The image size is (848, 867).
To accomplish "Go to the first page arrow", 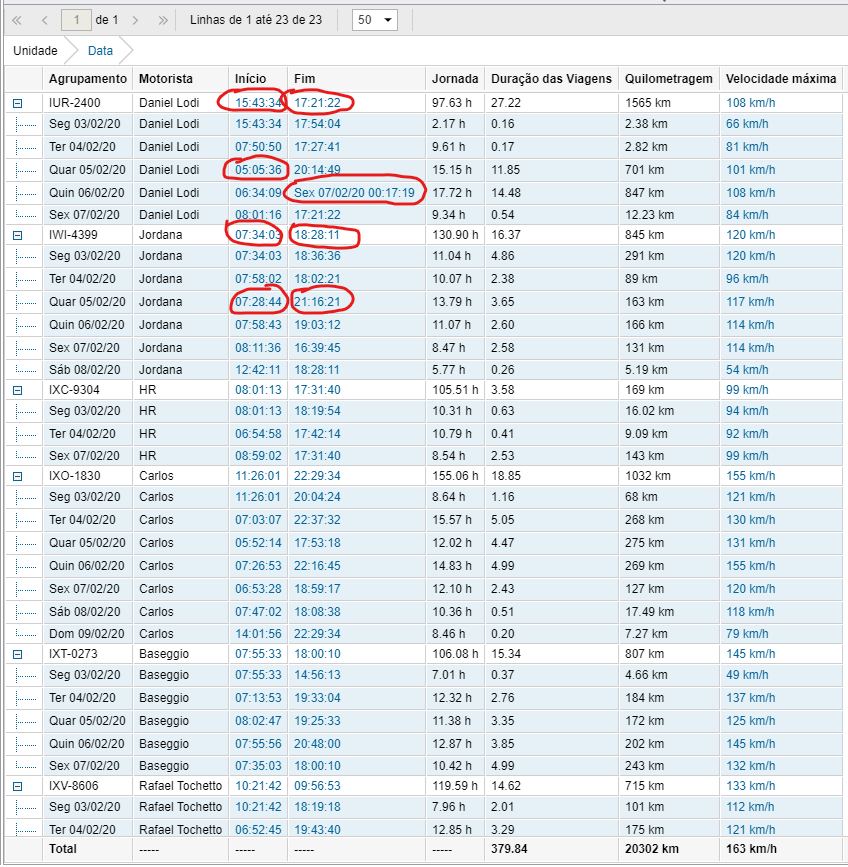I will pyautogui.click(x=17, y=20).
